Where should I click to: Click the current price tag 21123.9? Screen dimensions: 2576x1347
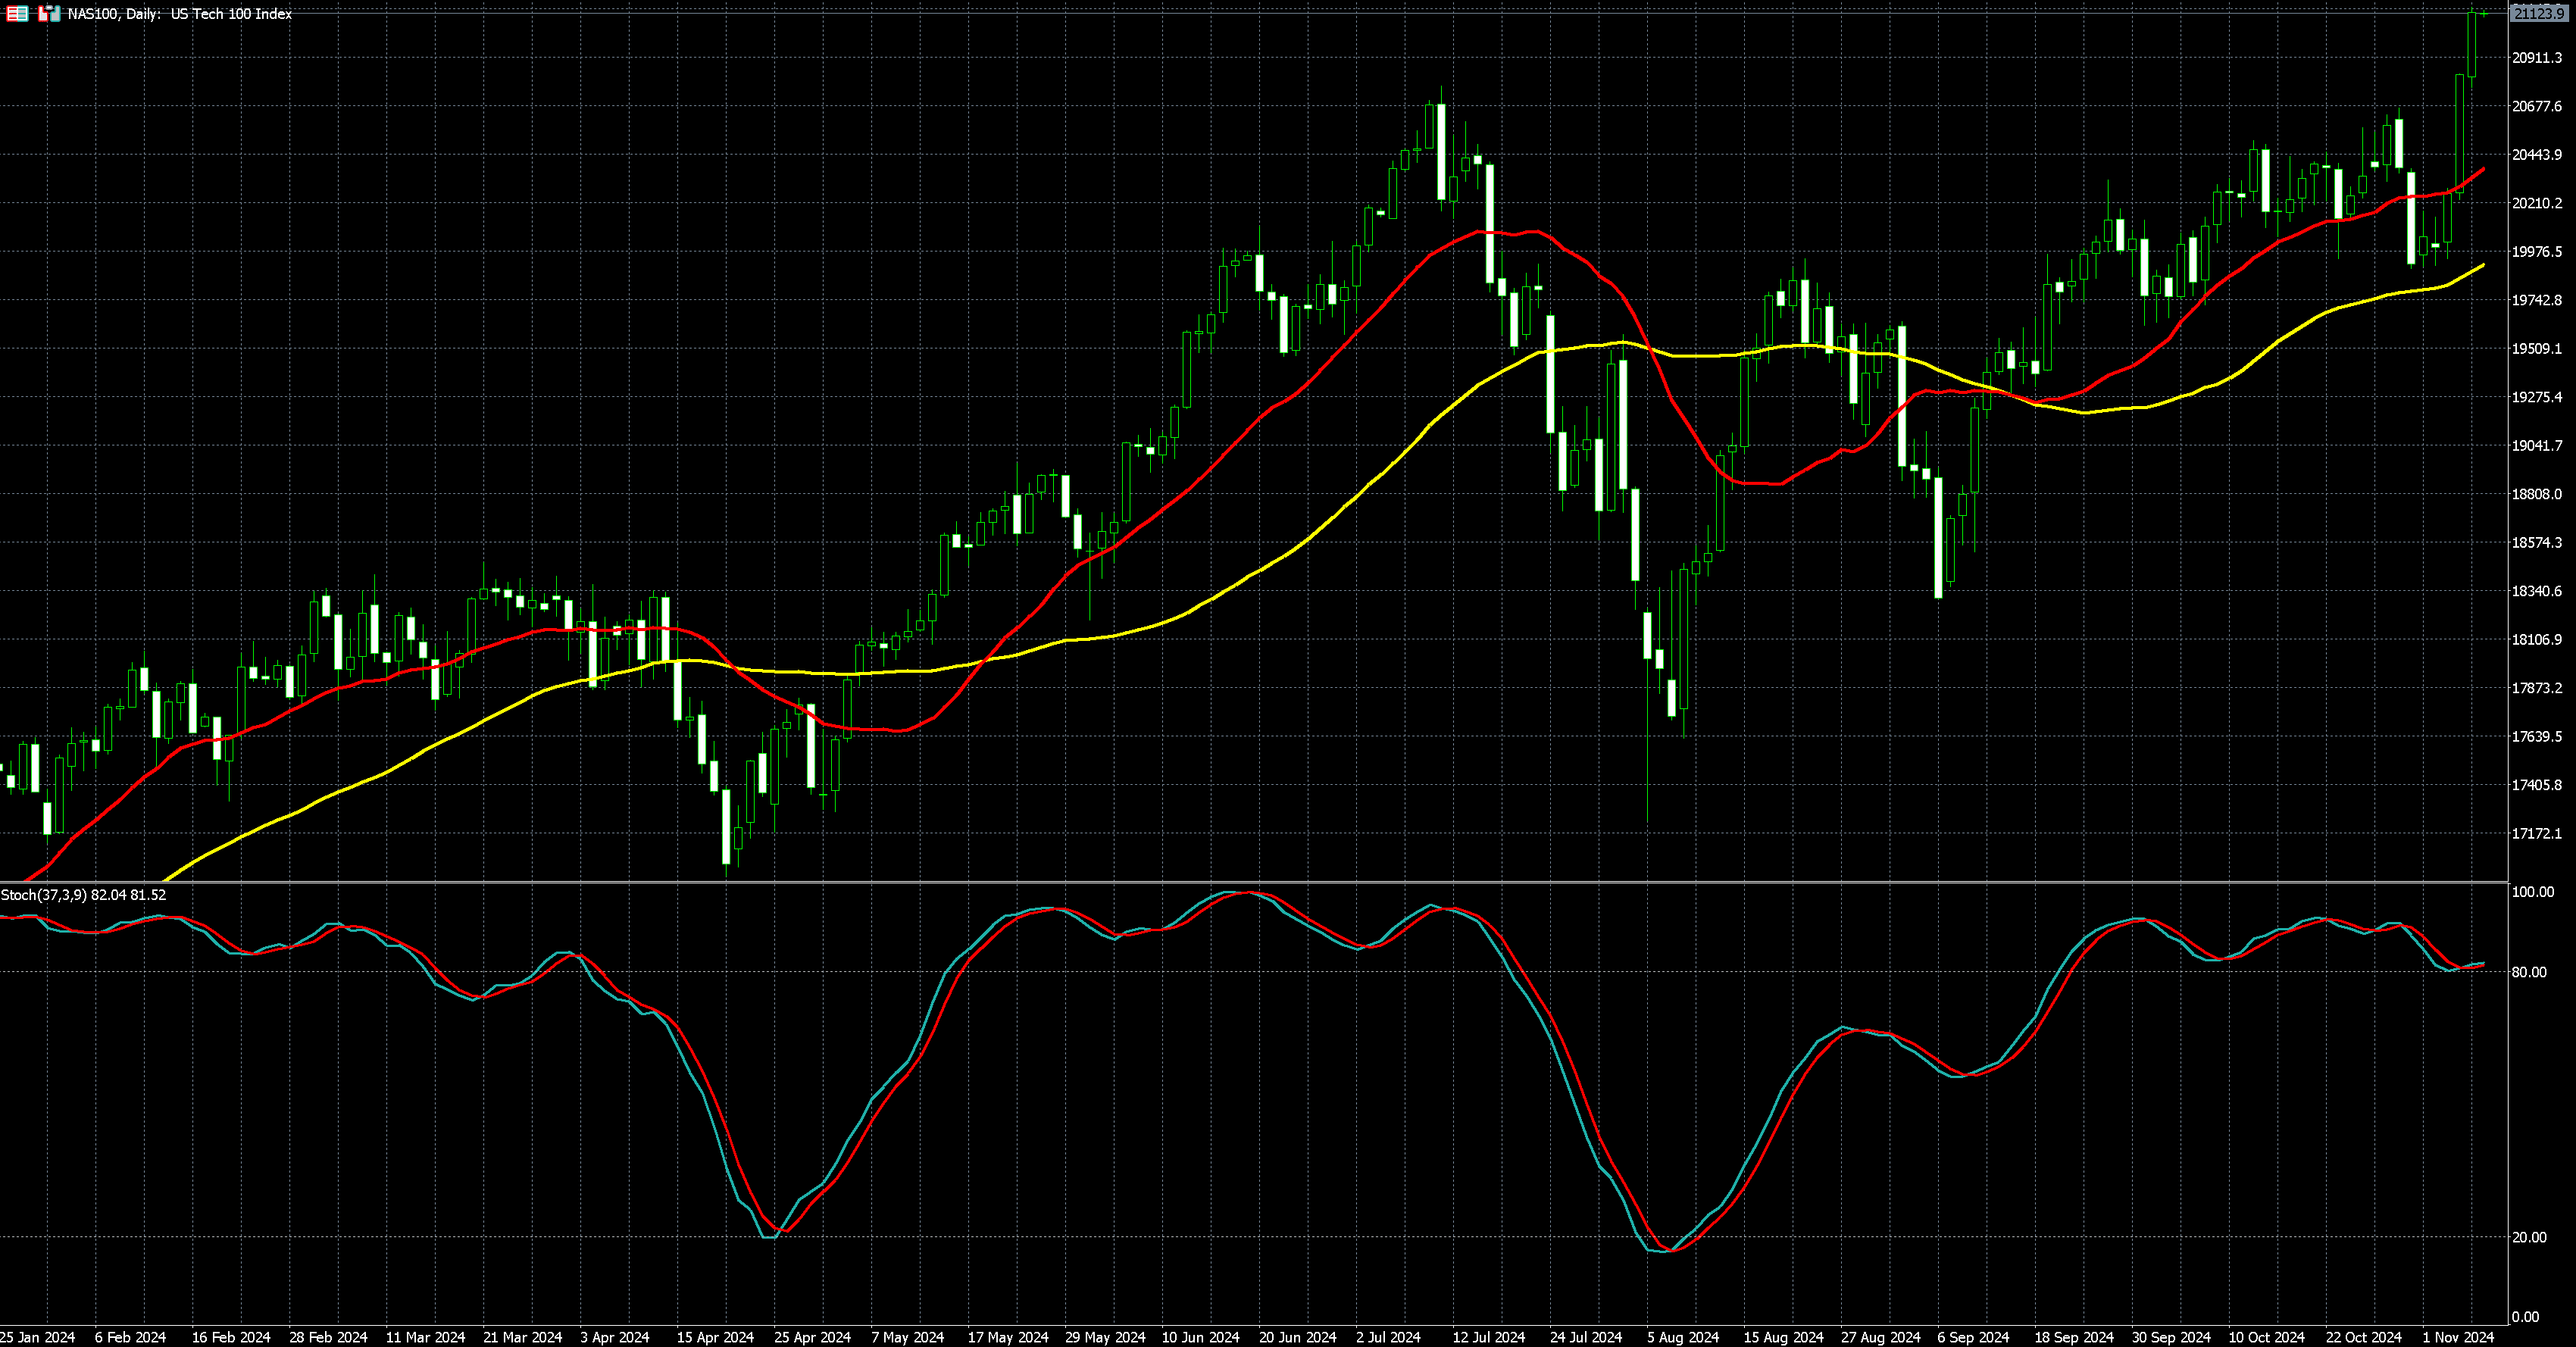2539,13
